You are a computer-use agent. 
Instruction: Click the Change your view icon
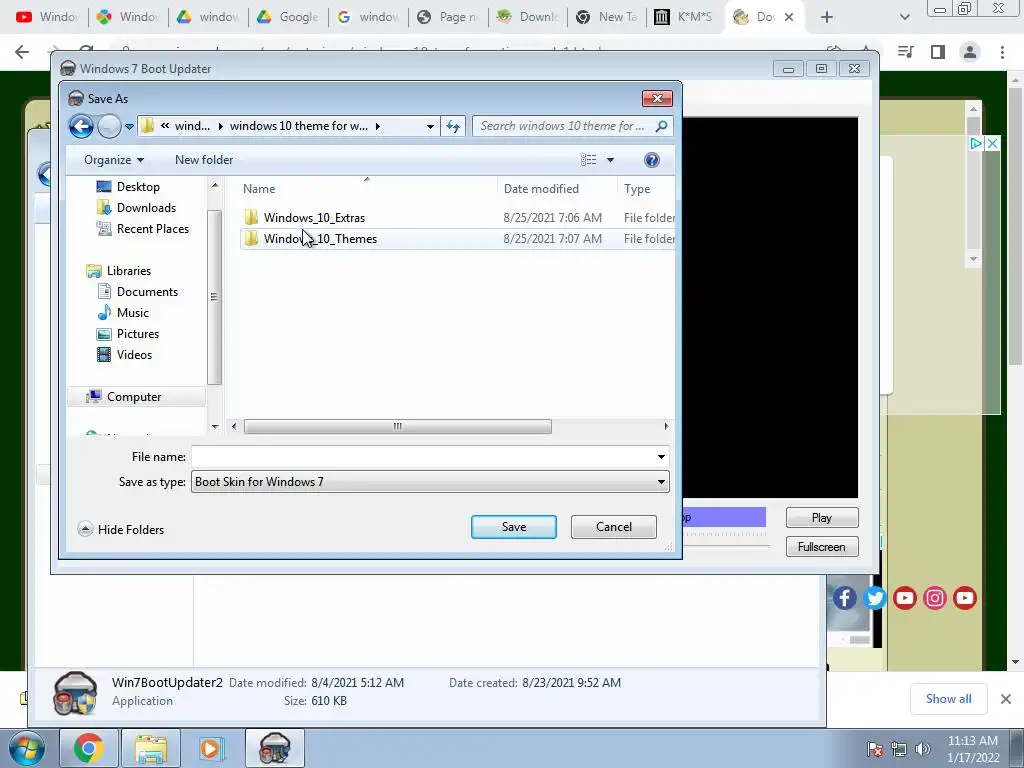pos(588,160)
